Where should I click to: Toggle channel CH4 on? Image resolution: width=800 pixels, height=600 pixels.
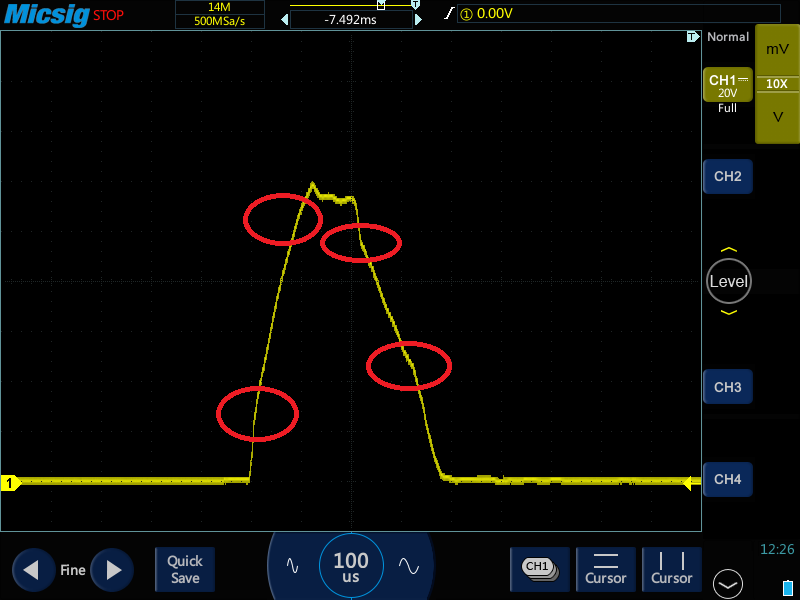[x=727, y=480]
